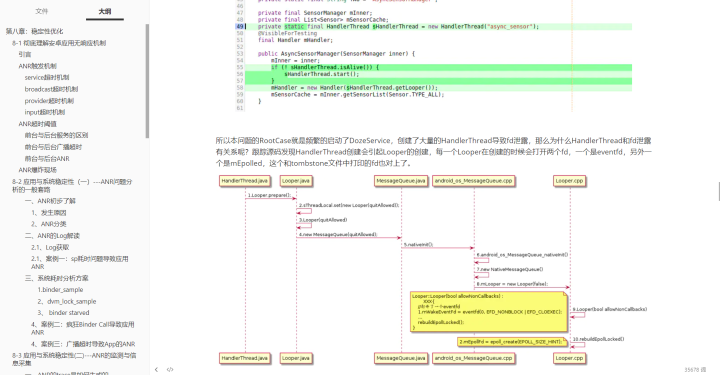Image resolution: width=720 pixels, height=375 pixels.
Task: Click the outline sidebar scrollbar
Action: [147, 81]
